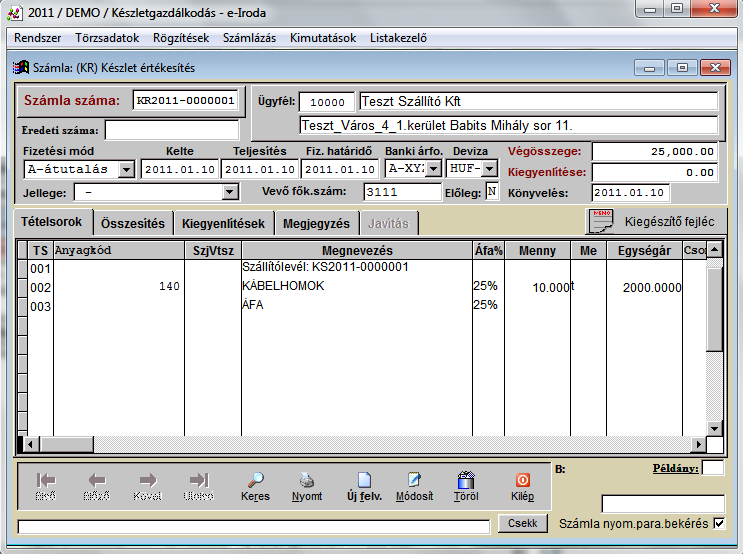Expand the Deviza currency dropdown
The height and width of the screenshot is (554, 743).
[x=489, y=169]
